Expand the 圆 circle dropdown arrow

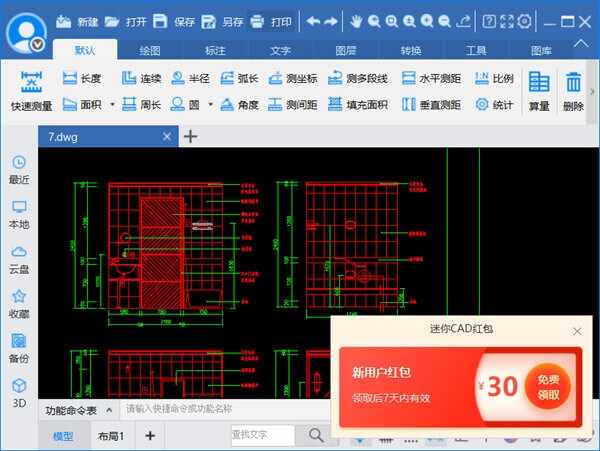point(208,104)
